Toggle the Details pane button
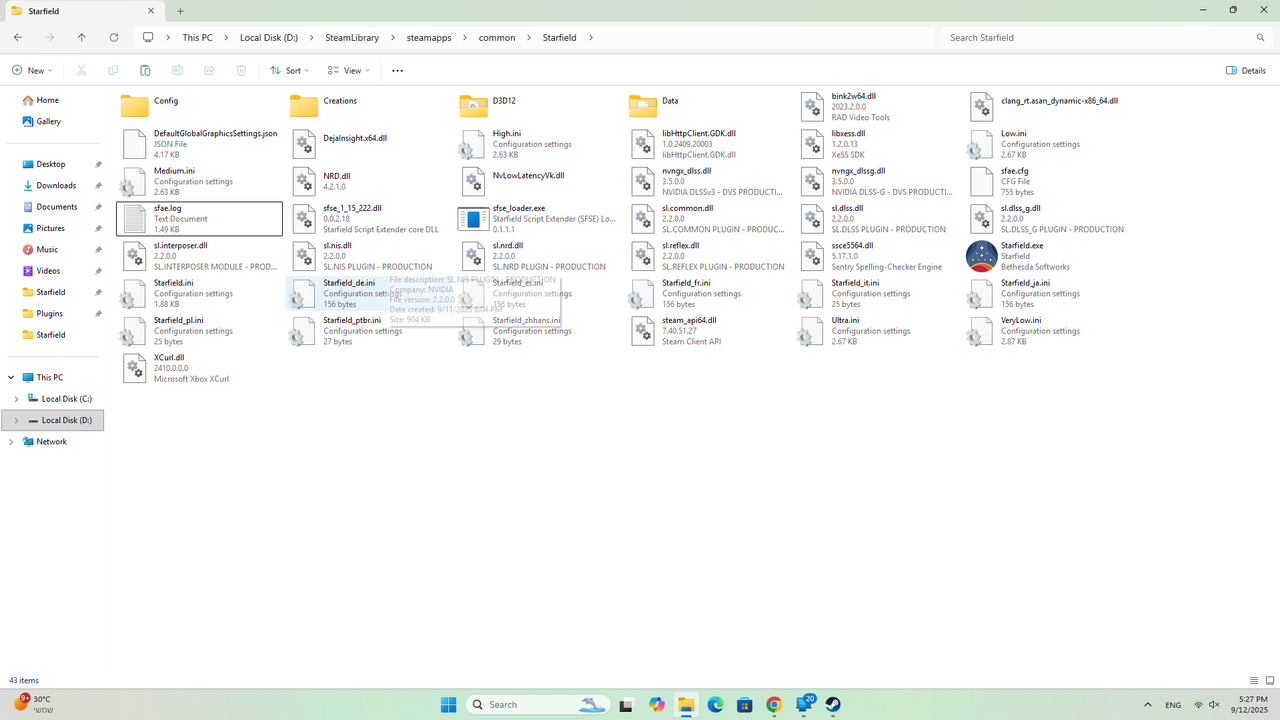Screen dimensions: 1280x720 click(x=1246, y=70)
